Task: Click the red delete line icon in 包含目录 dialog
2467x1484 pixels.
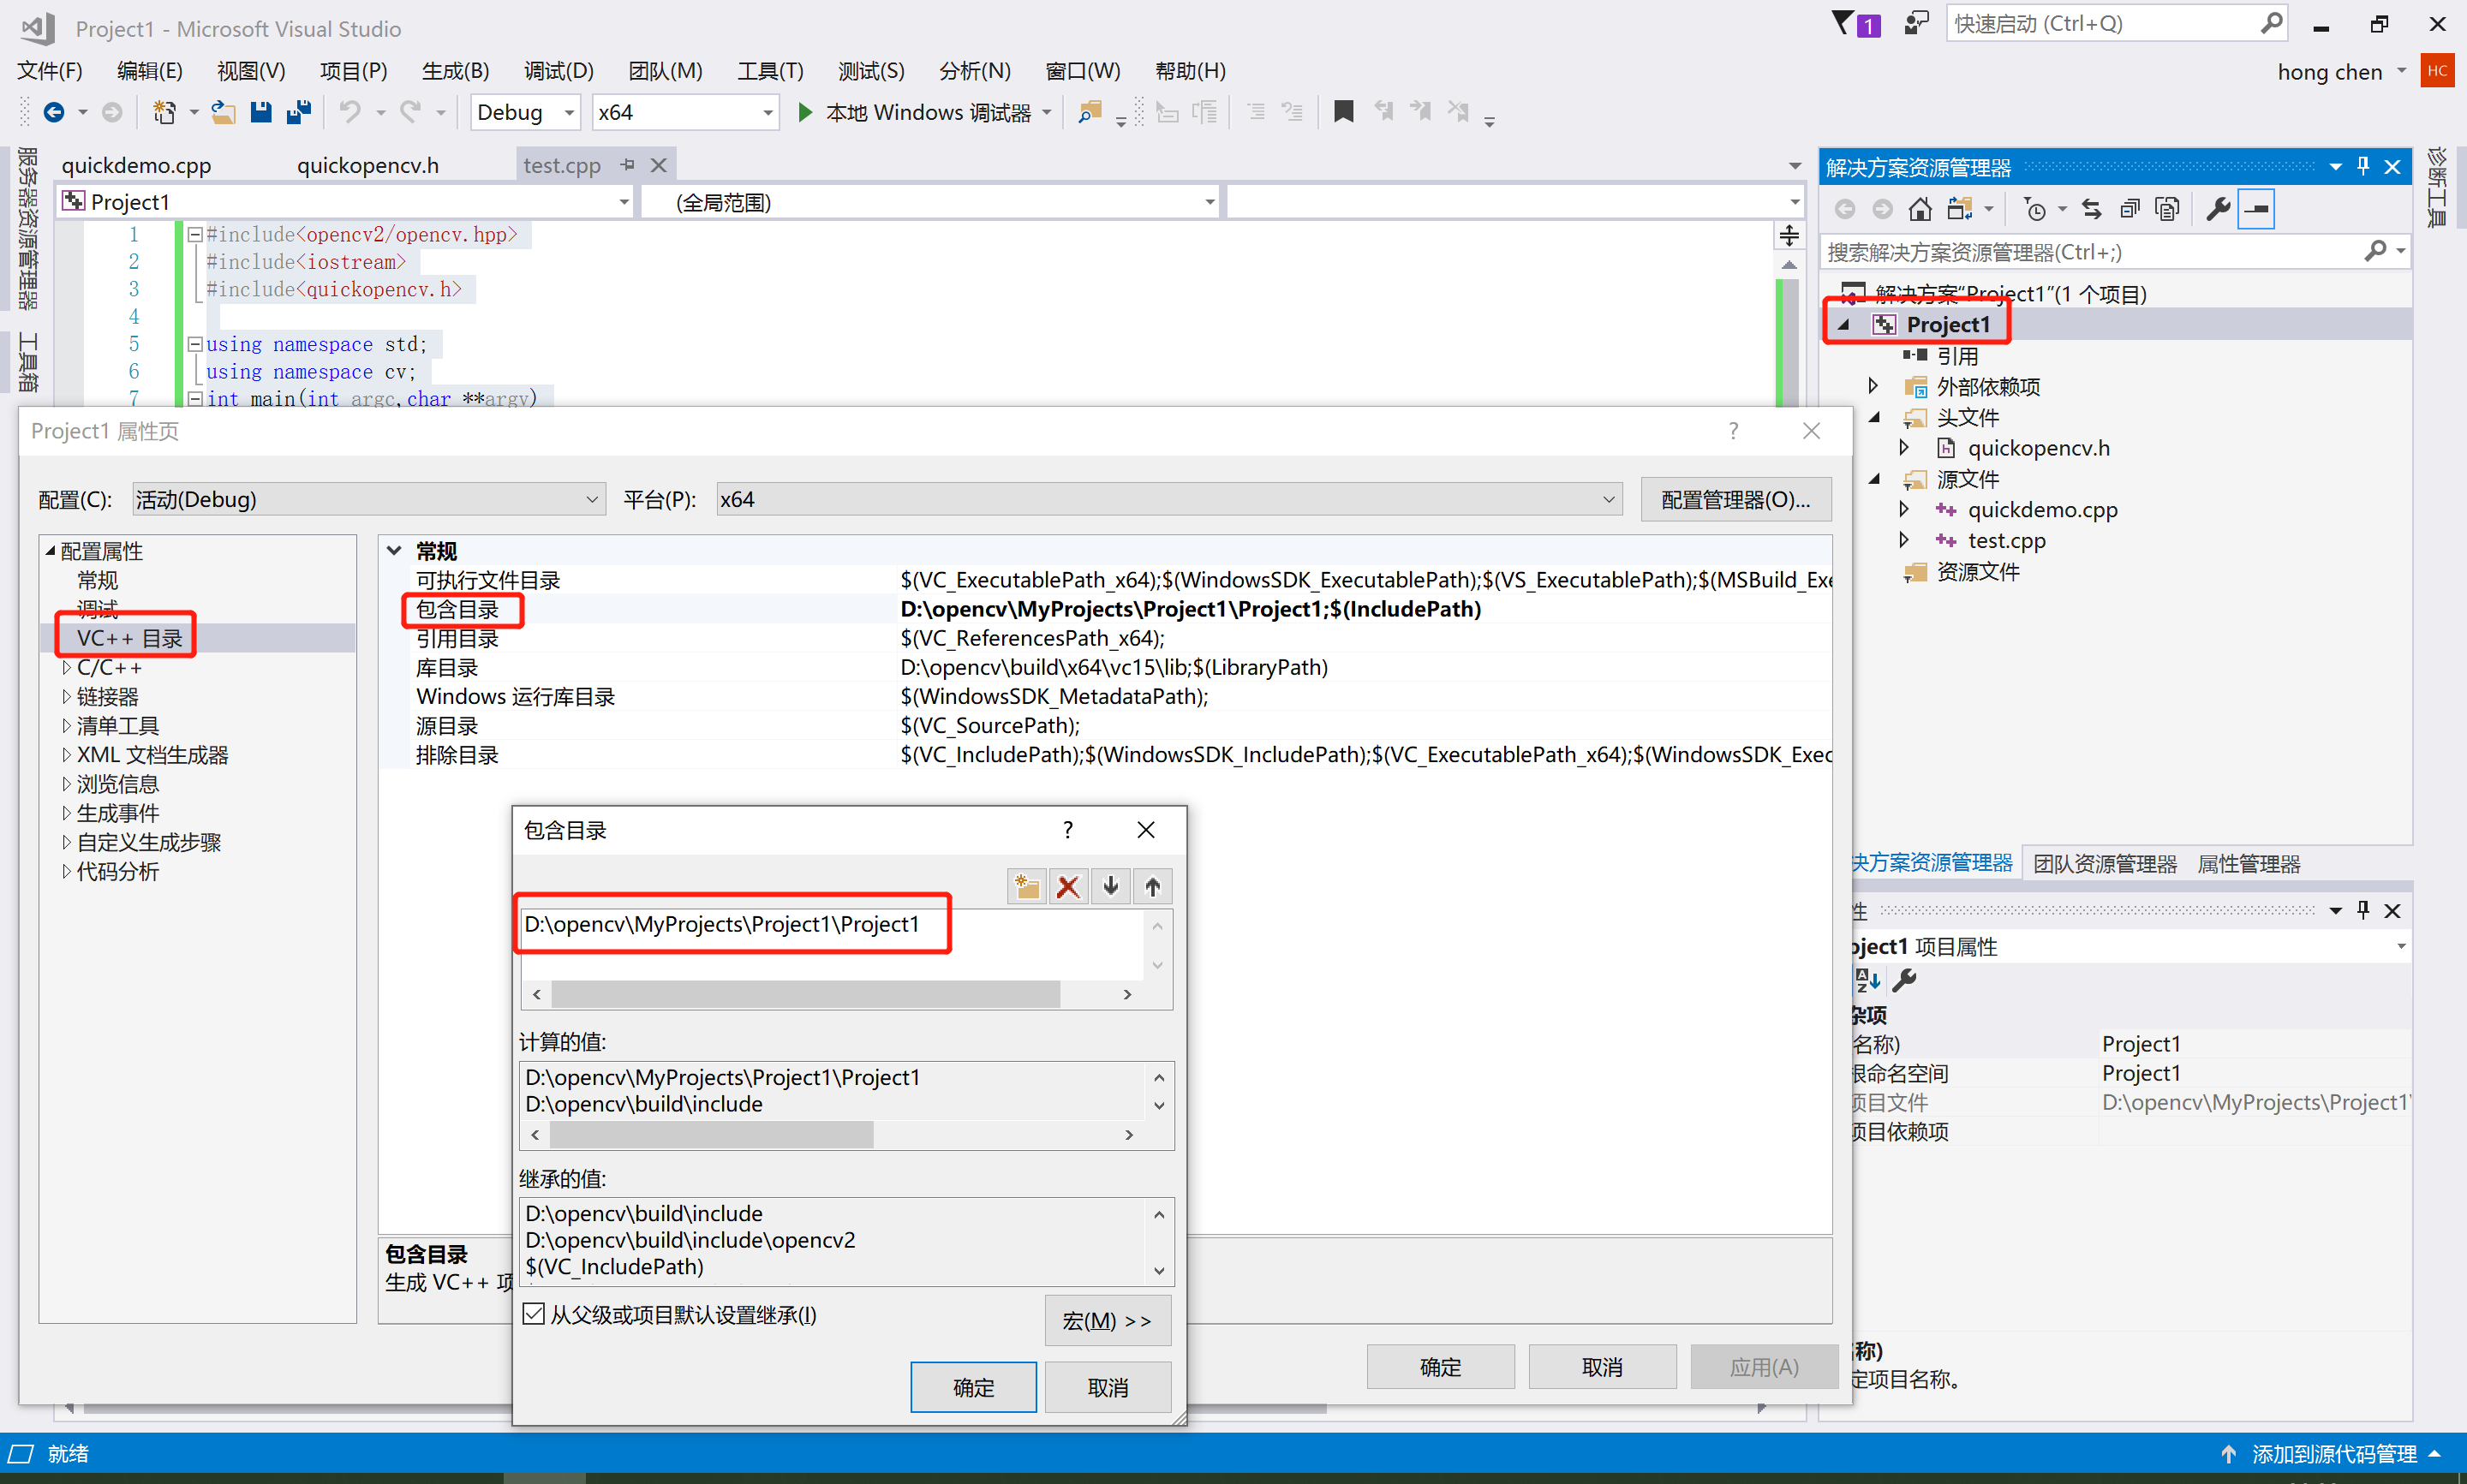Action: pos(1068,886)
